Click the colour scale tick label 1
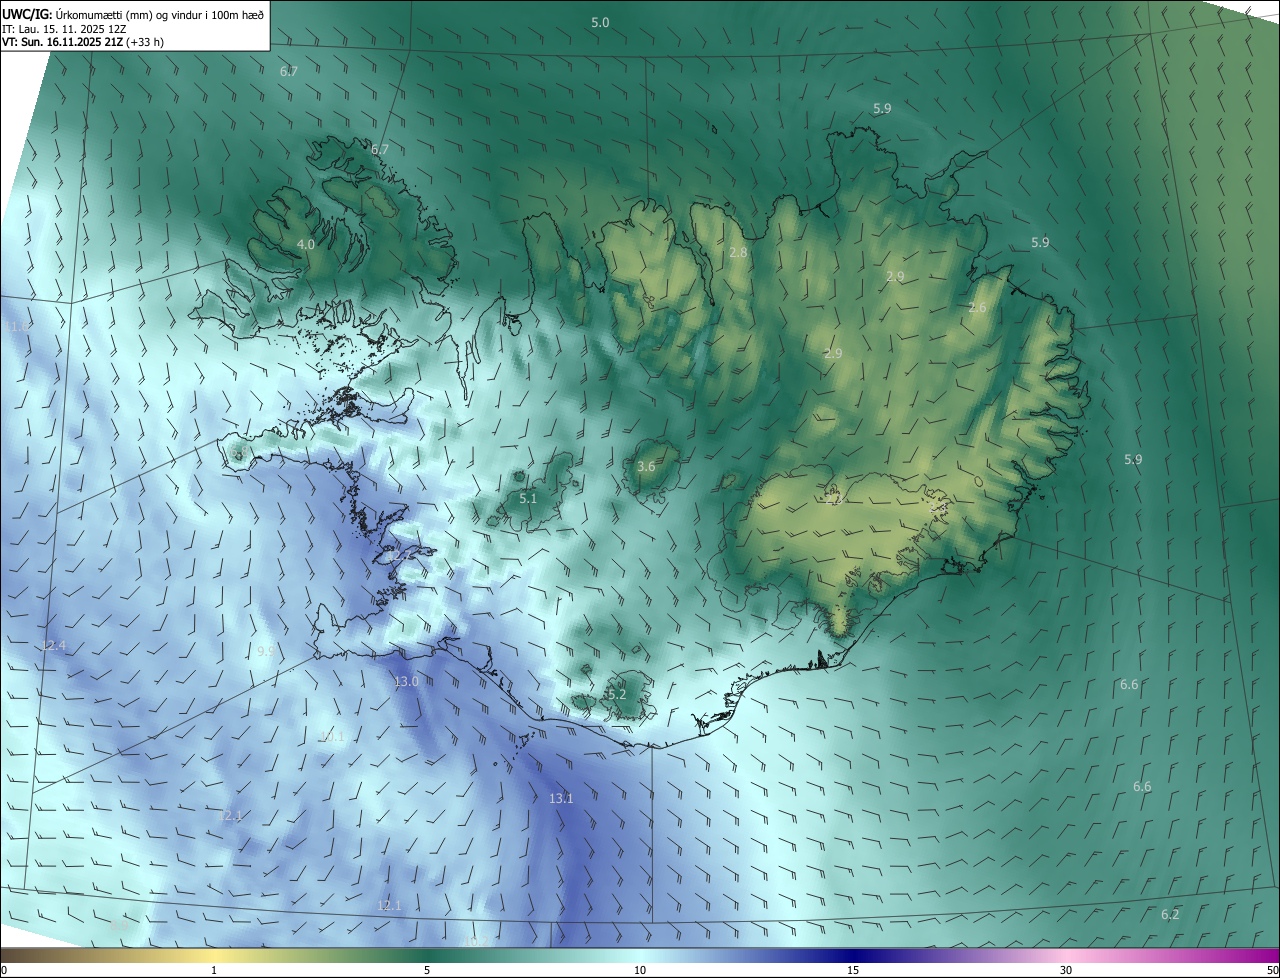The image size is (1280, 978). [214, 970]
